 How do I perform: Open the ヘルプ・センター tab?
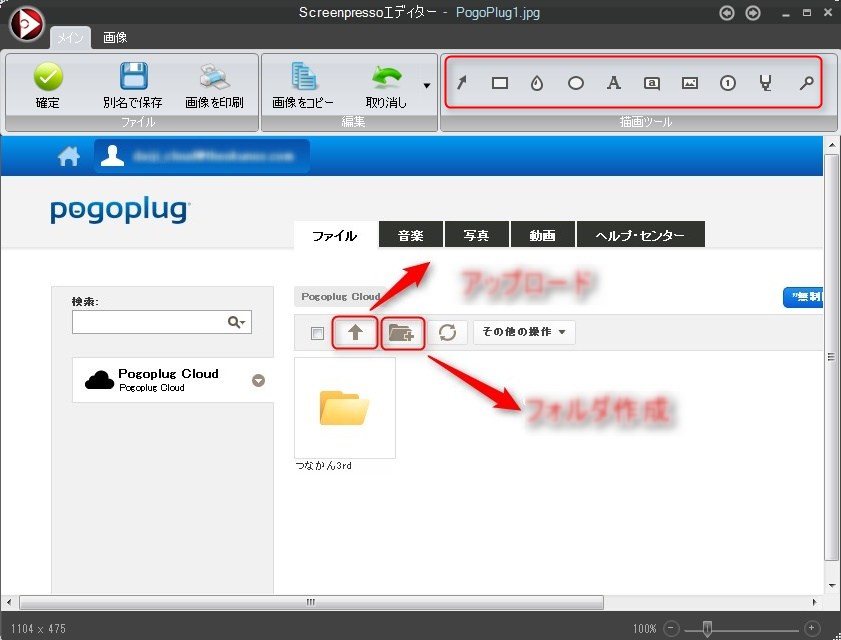(x=640, y=235)
